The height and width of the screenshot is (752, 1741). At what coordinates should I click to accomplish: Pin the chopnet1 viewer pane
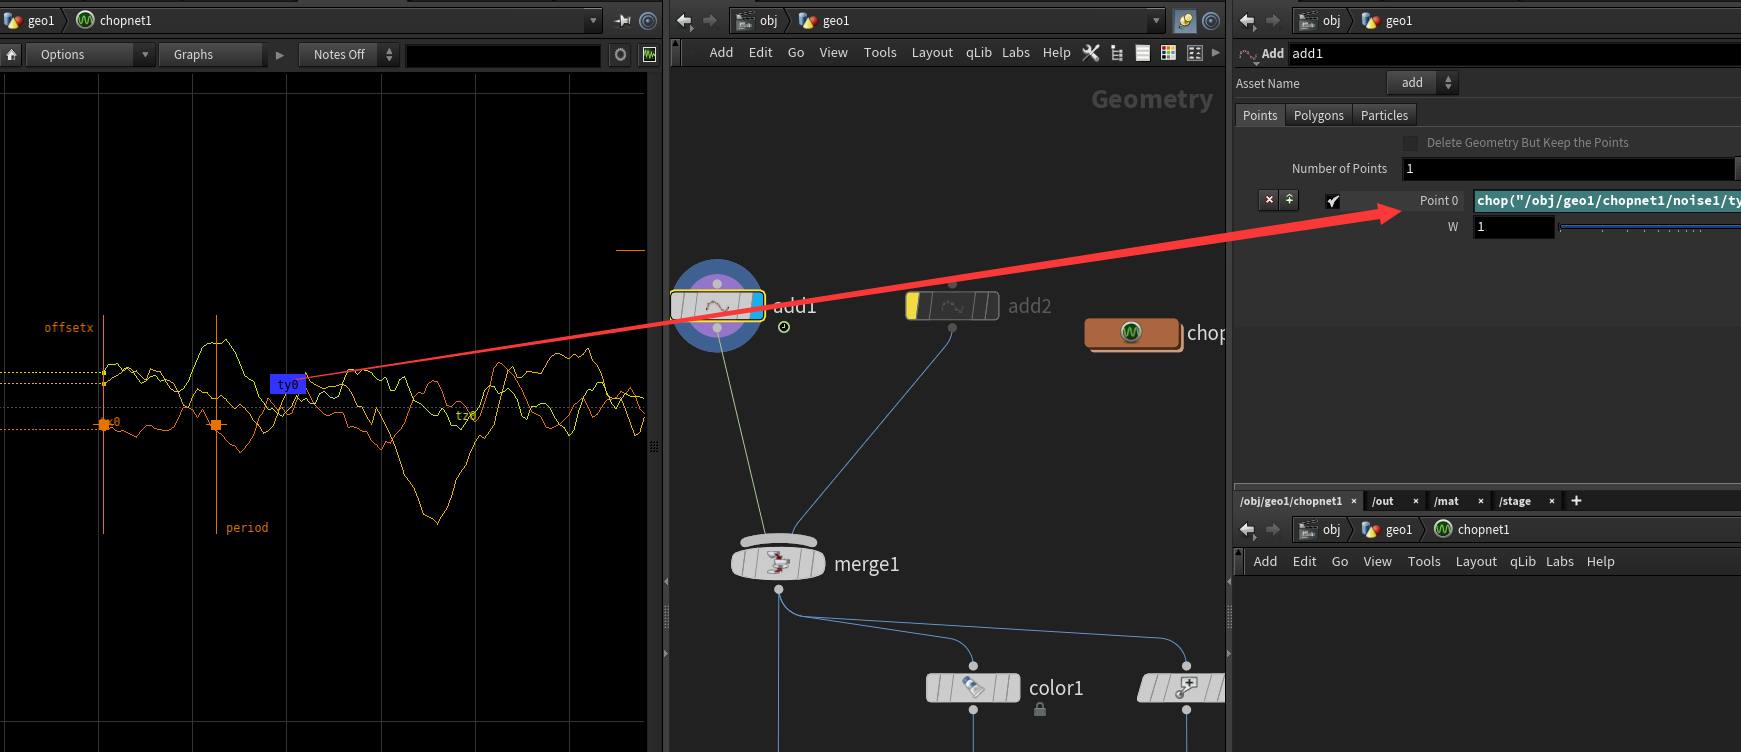[622, 20]
